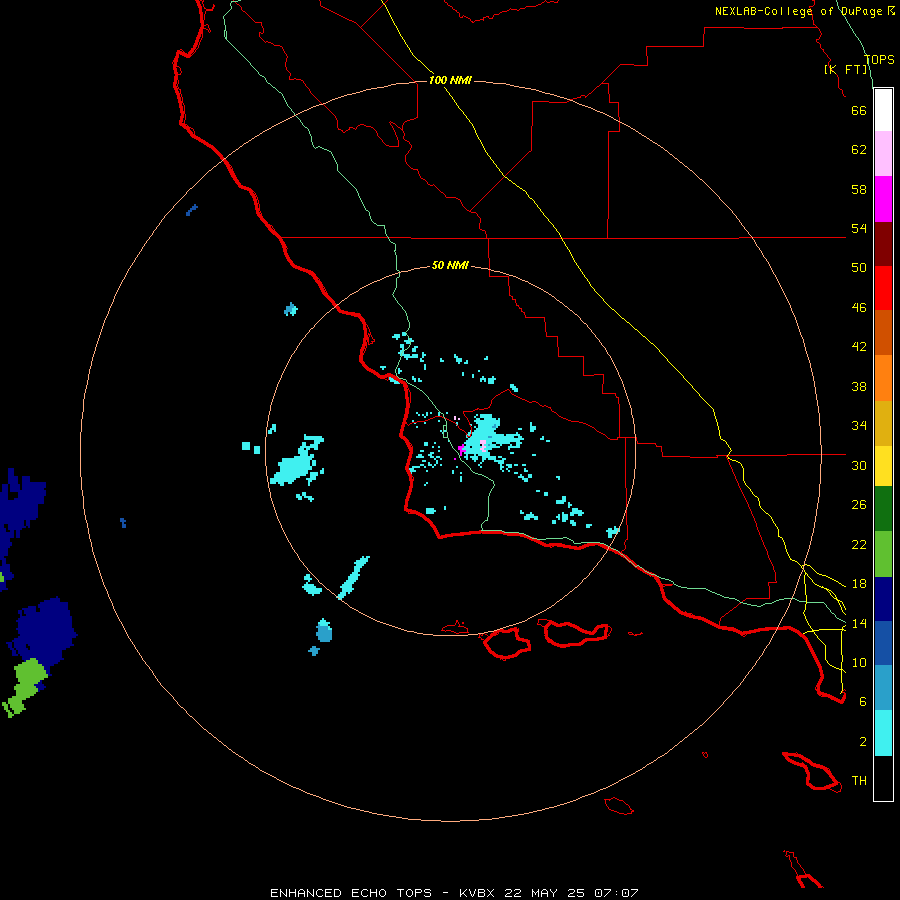
Task: Click the elongated cyan echo streak south-west
Action: [x=354, y=577]
